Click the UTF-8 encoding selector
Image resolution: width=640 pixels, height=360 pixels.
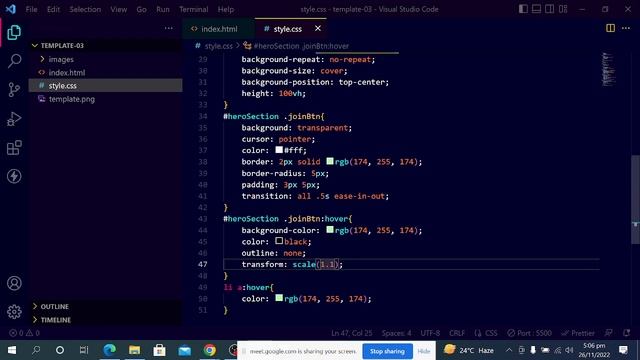click(430, 333)
